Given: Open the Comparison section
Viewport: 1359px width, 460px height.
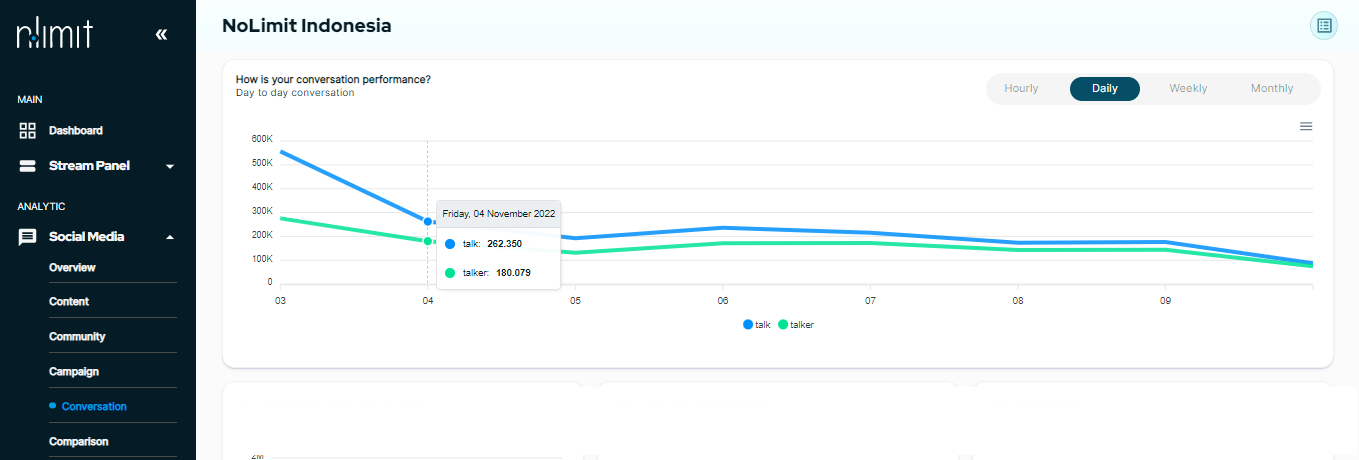Looking at the screenshot, I should point(79,441).
